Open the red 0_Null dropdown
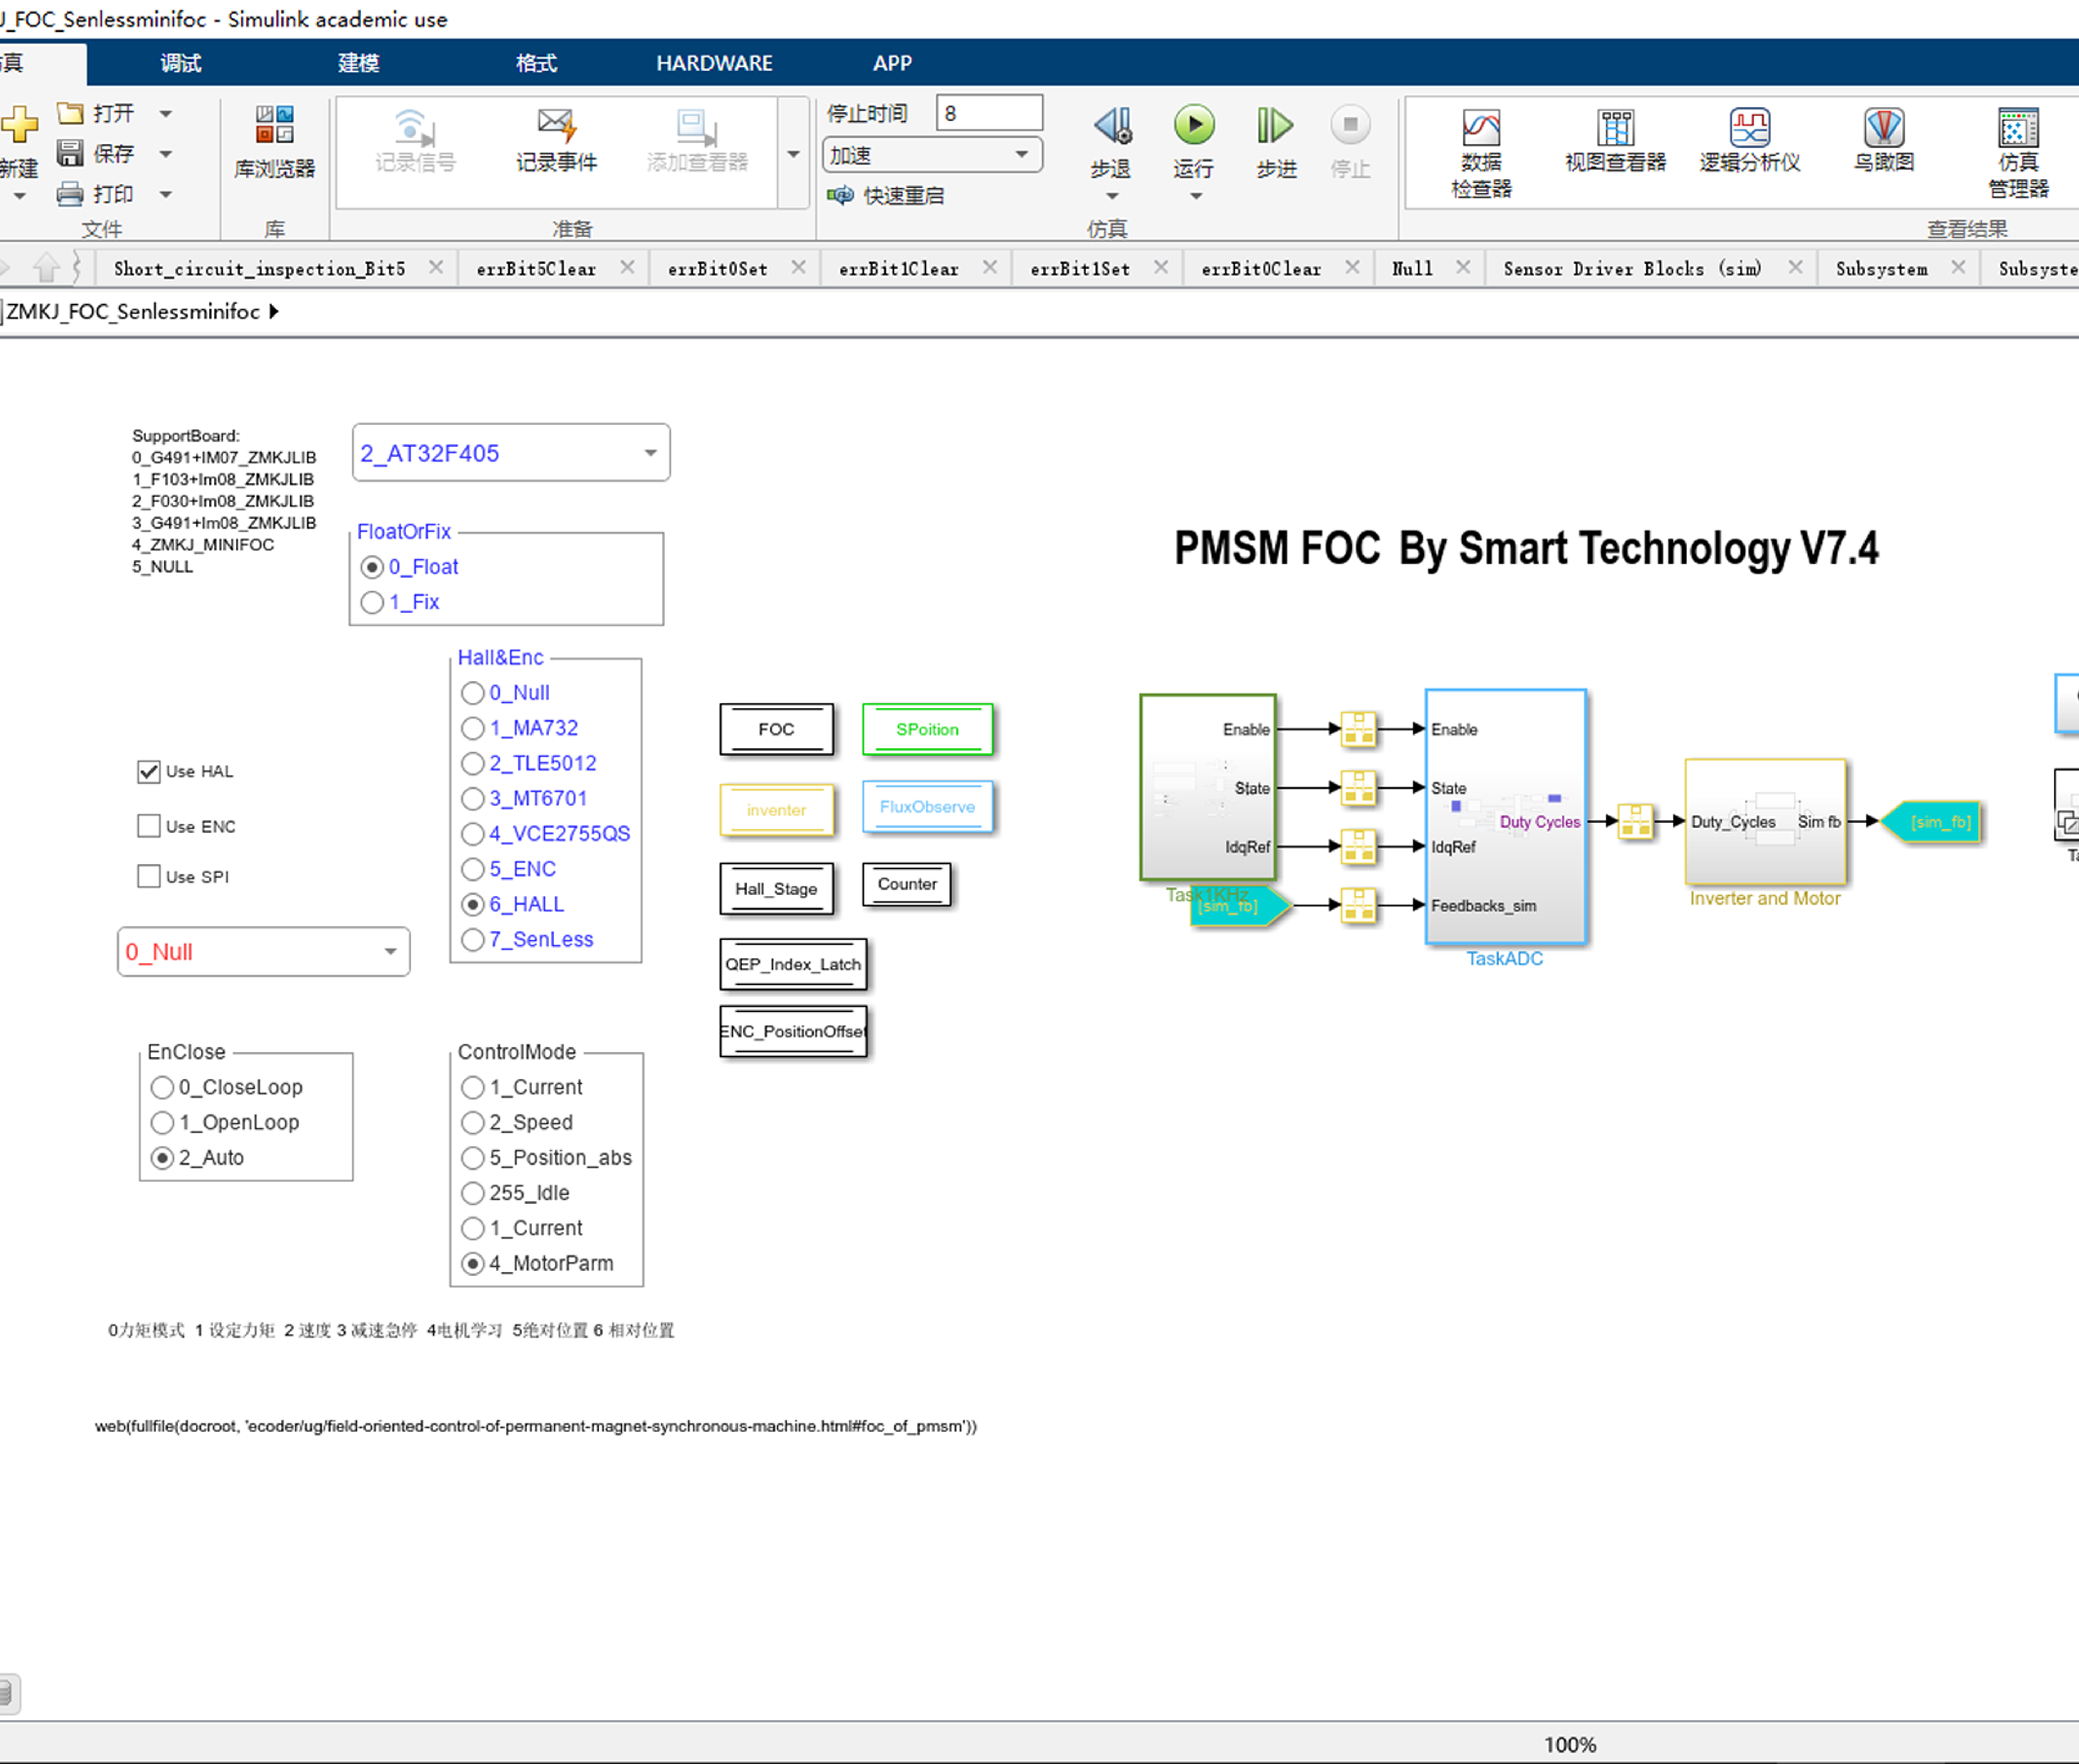Image resolution: width=2079 pixels, height=1764 pixels. (264, 952)
